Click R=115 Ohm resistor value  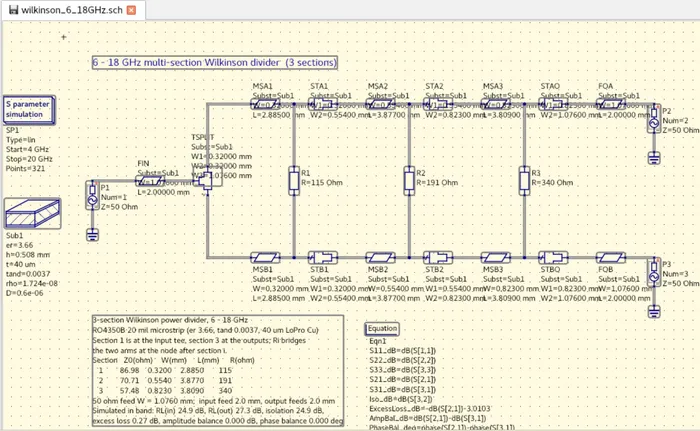[x=321, y=183]
